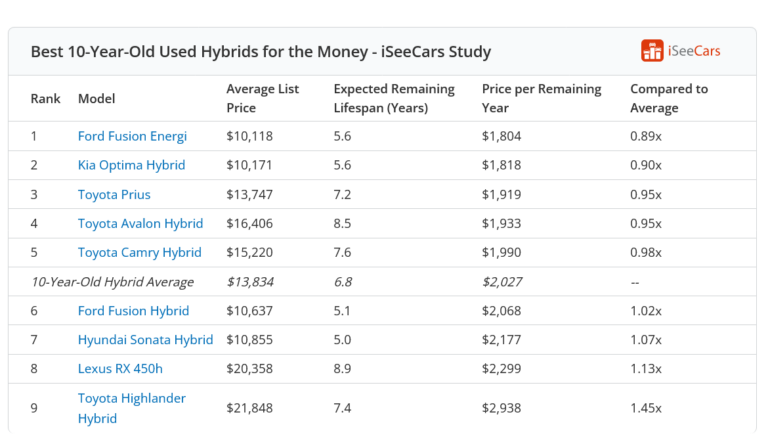Image resolution: width=768 pixels, height=446 pixels.
Task: Click the $10,118 price cell
Action: click(x=249, y=136)
